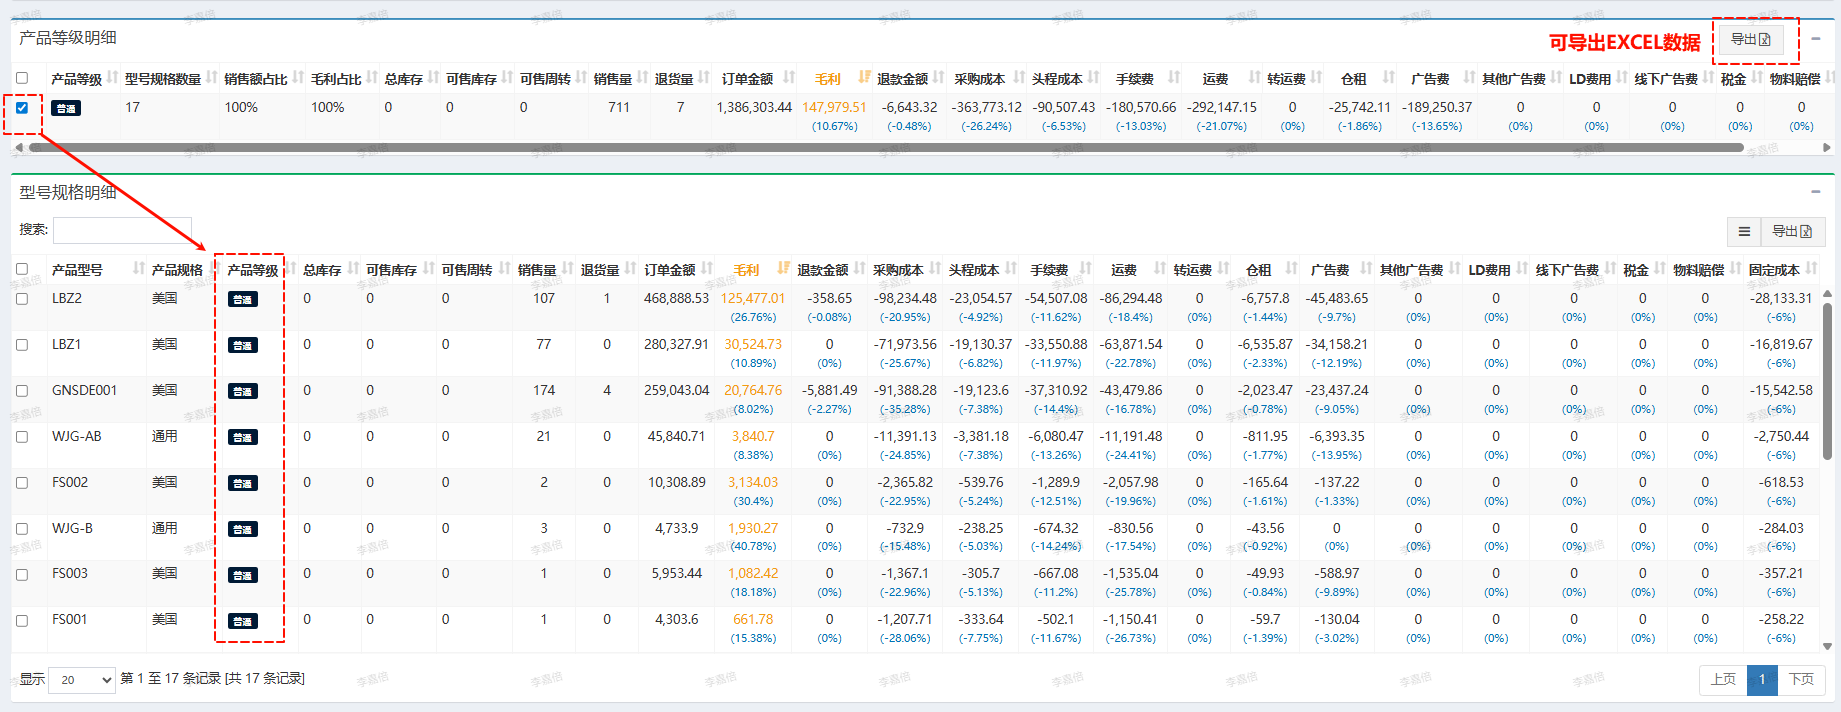Sort the lower table by 销售量 column
The height and width of the screenshot is (712, 1841).
point(537,270)
